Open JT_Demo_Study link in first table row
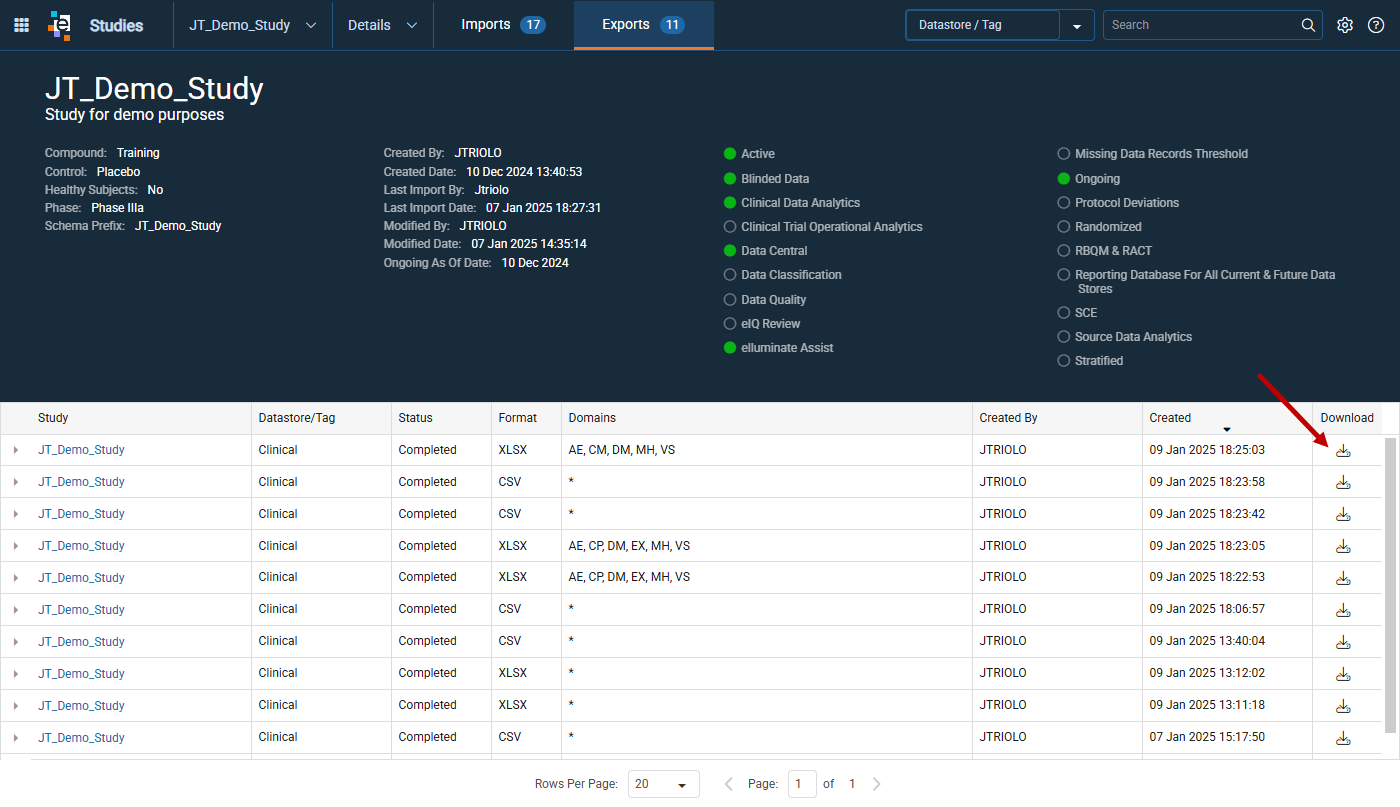This screenshot has width=1400, height=807. click(82, 450)
